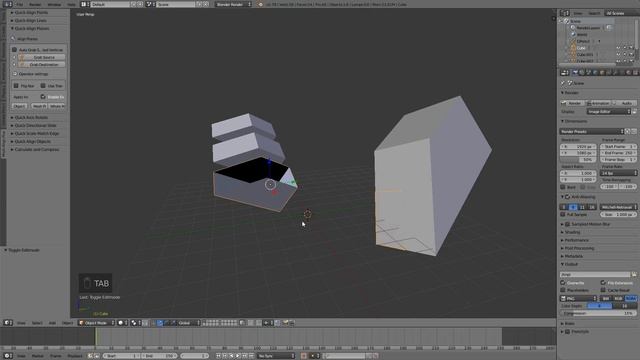Select the RenderLayers item in outliner
This screenshot has height=360, width=640.
click(x=588, y=28)
